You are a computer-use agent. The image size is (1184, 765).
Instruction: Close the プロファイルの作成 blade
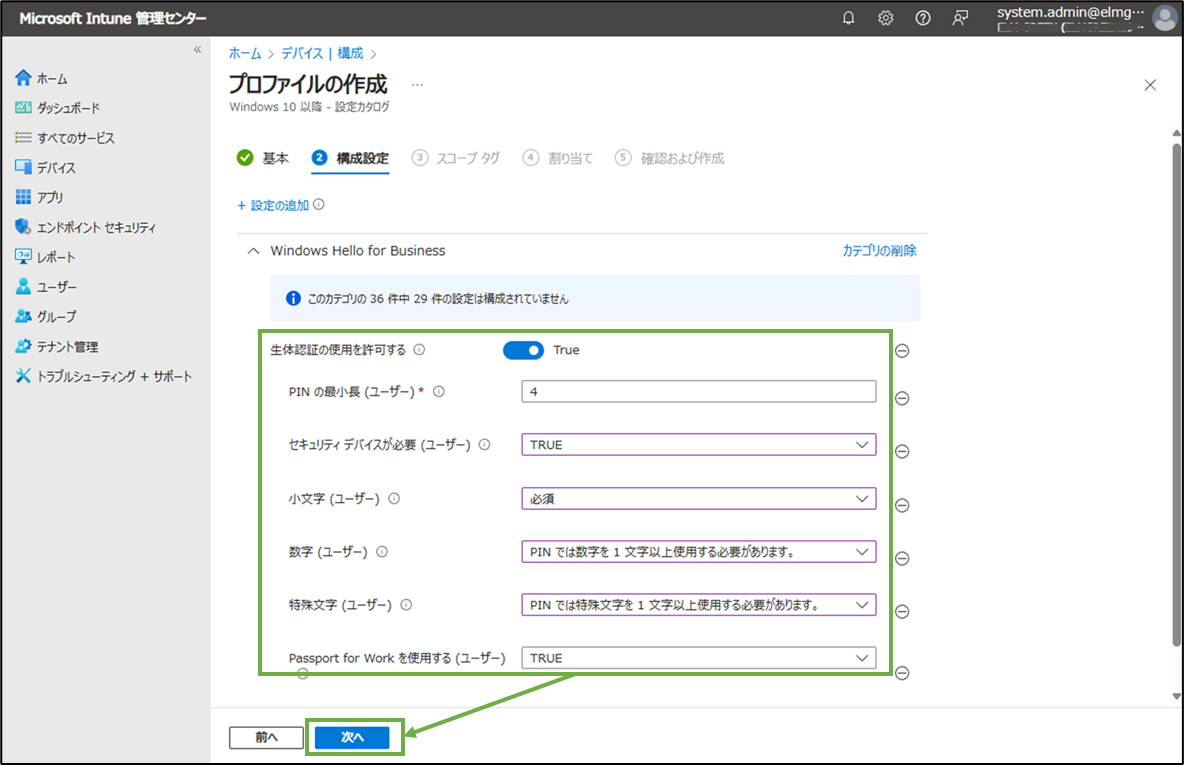tap(1150, 85)
